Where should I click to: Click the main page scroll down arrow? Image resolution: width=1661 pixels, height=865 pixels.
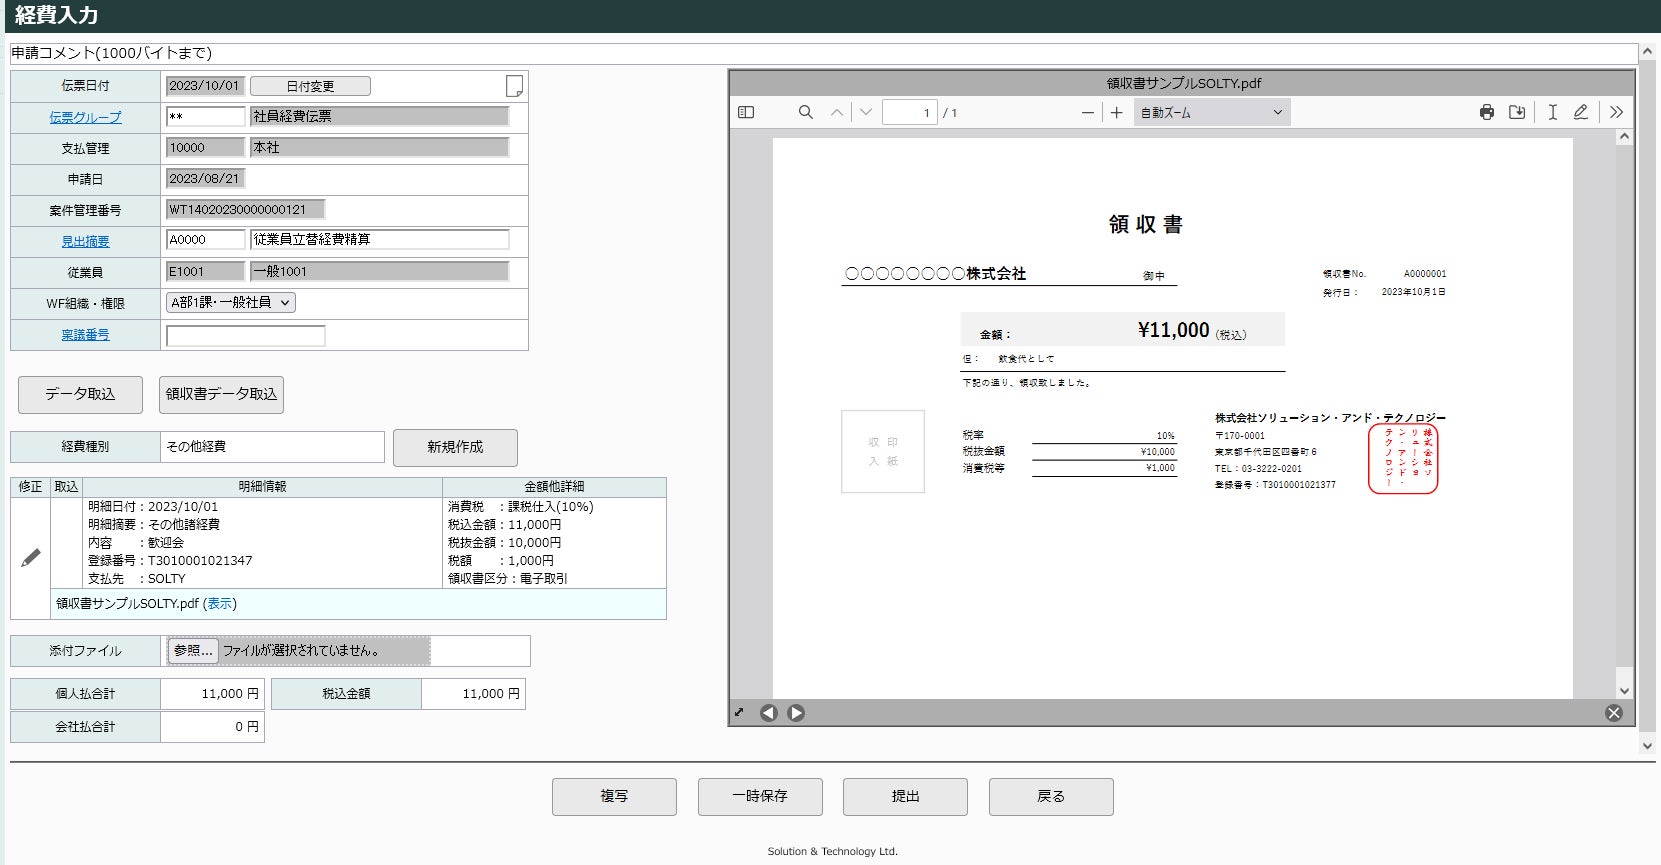(1648, 746)
